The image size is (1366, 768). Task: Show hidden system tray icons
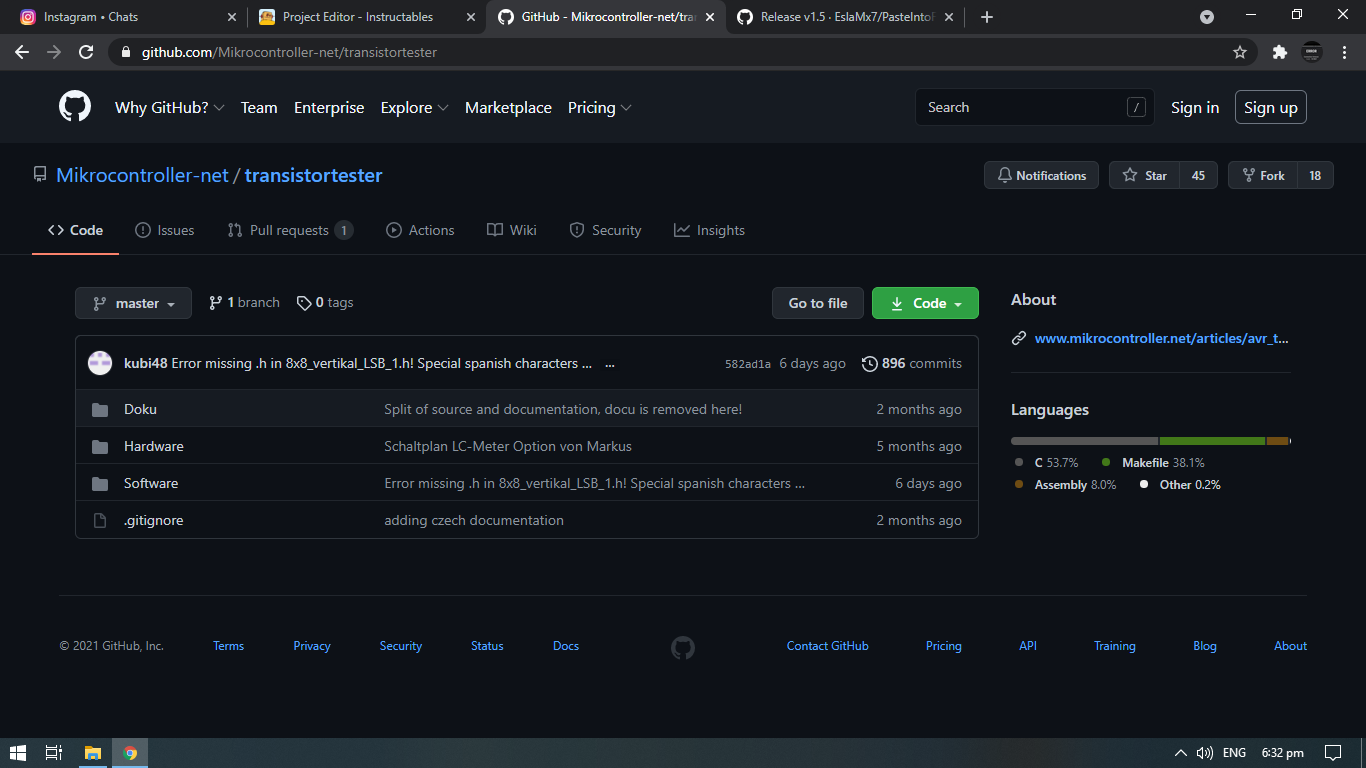pyautogui.click(x=1180, y=753)
